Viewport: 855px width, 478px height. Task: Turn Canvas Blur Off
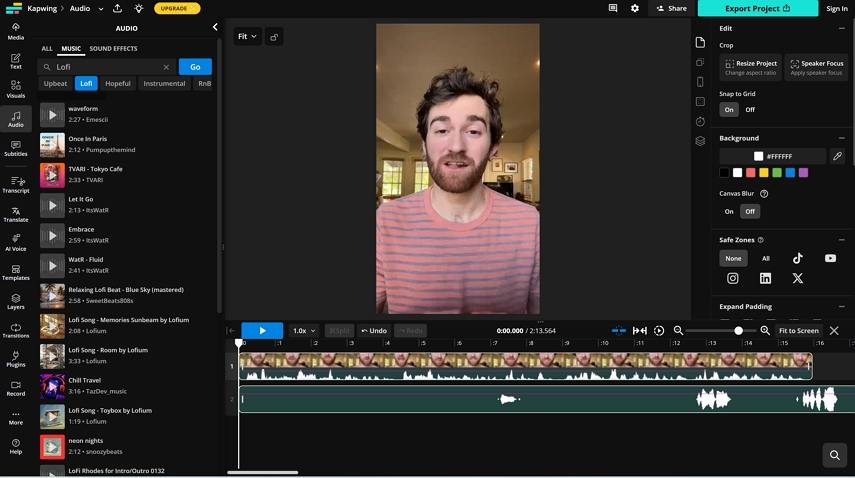pyautogui.click(x=750, y=211)
